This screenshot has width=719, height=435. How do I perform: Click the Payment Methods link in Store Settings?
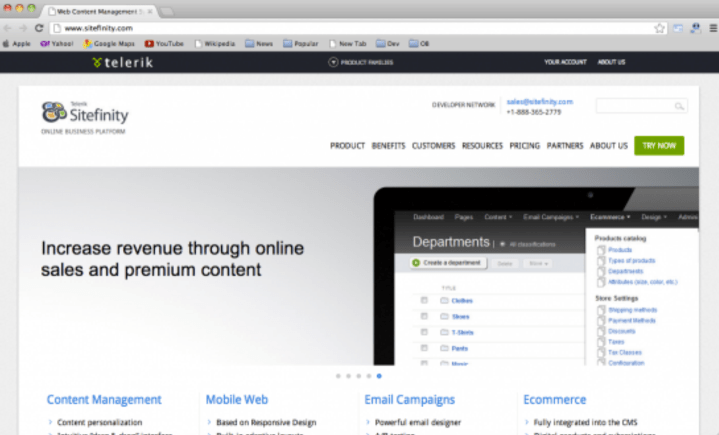pyautogui.click(x=632, y=320)
